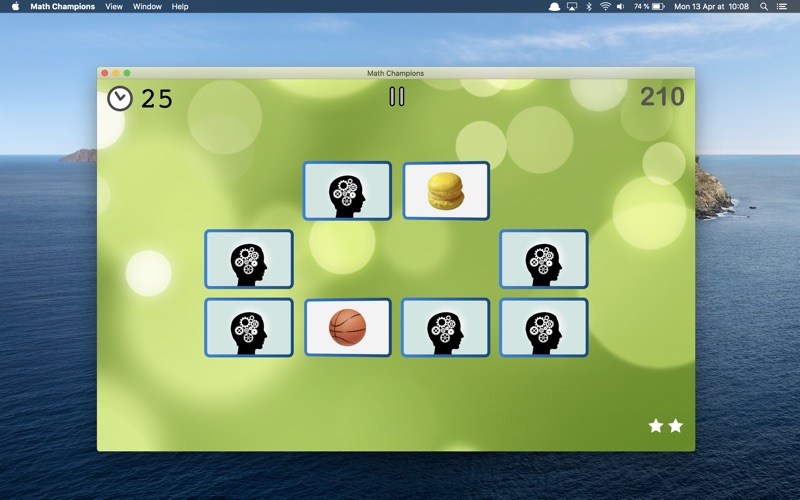The width and height of the screenshot is (800, 500).
Task: Flip the face-down card left of the macaron
Action: [347, 191]
